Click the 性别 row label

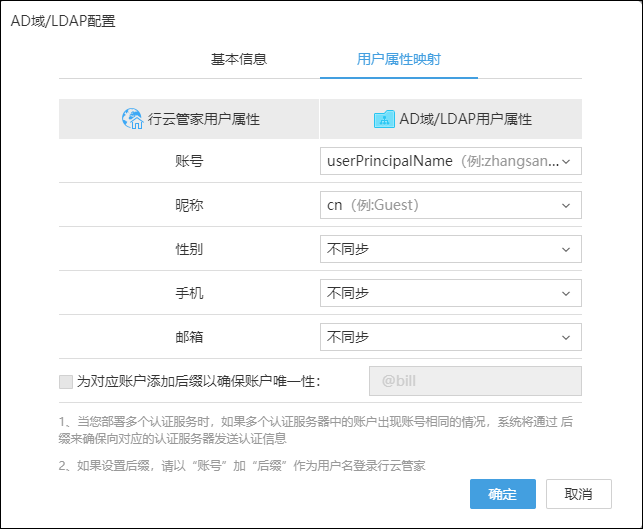point(189,249)
